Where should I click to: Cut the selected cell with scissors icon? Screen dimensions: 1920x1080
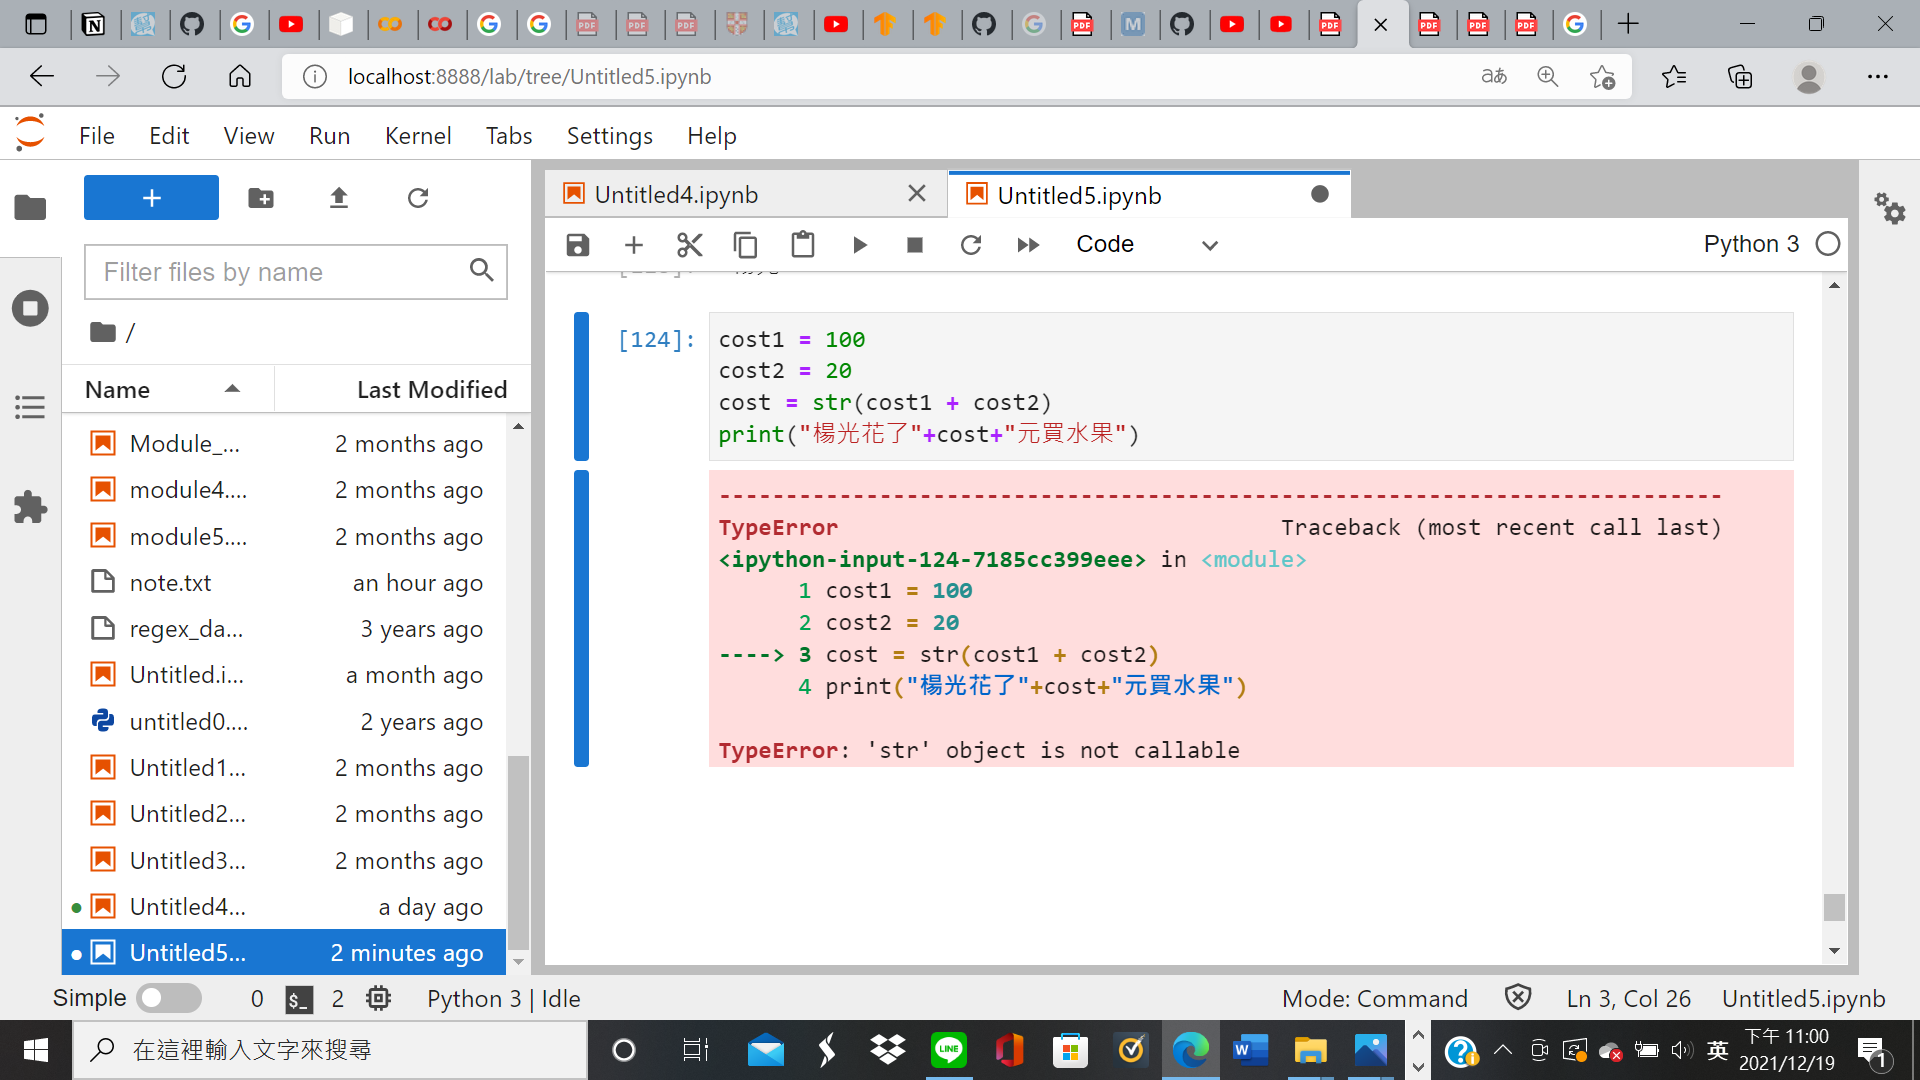click(x=690, y=244)
